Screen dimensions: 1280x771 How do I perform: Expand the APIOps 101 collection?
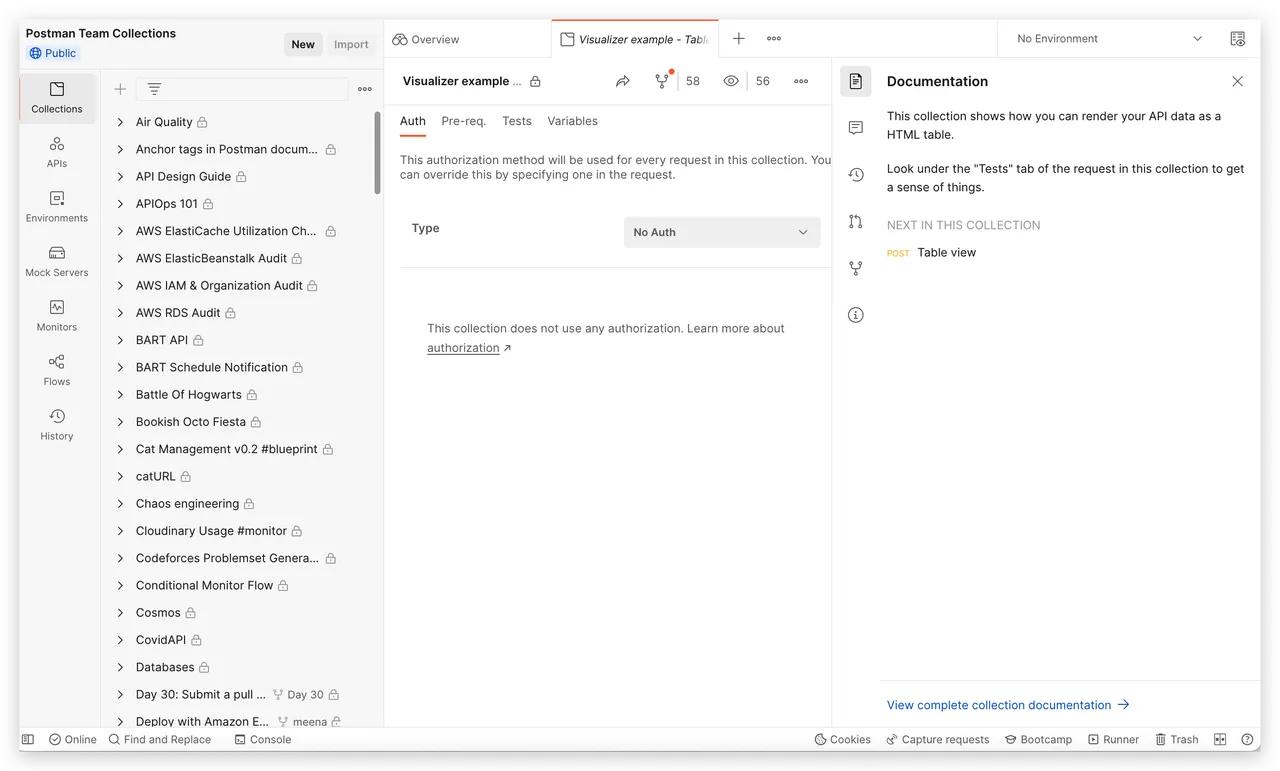click(120, 204)
